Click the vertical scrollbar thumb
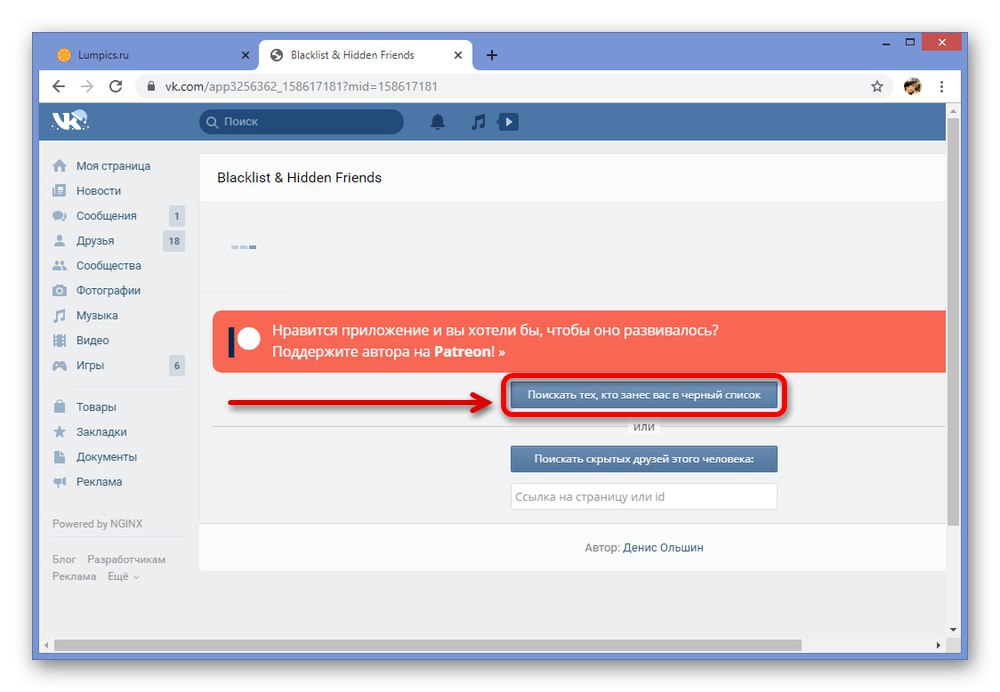The width and height of the screenshot is (1000, 692). click(953, 322)
